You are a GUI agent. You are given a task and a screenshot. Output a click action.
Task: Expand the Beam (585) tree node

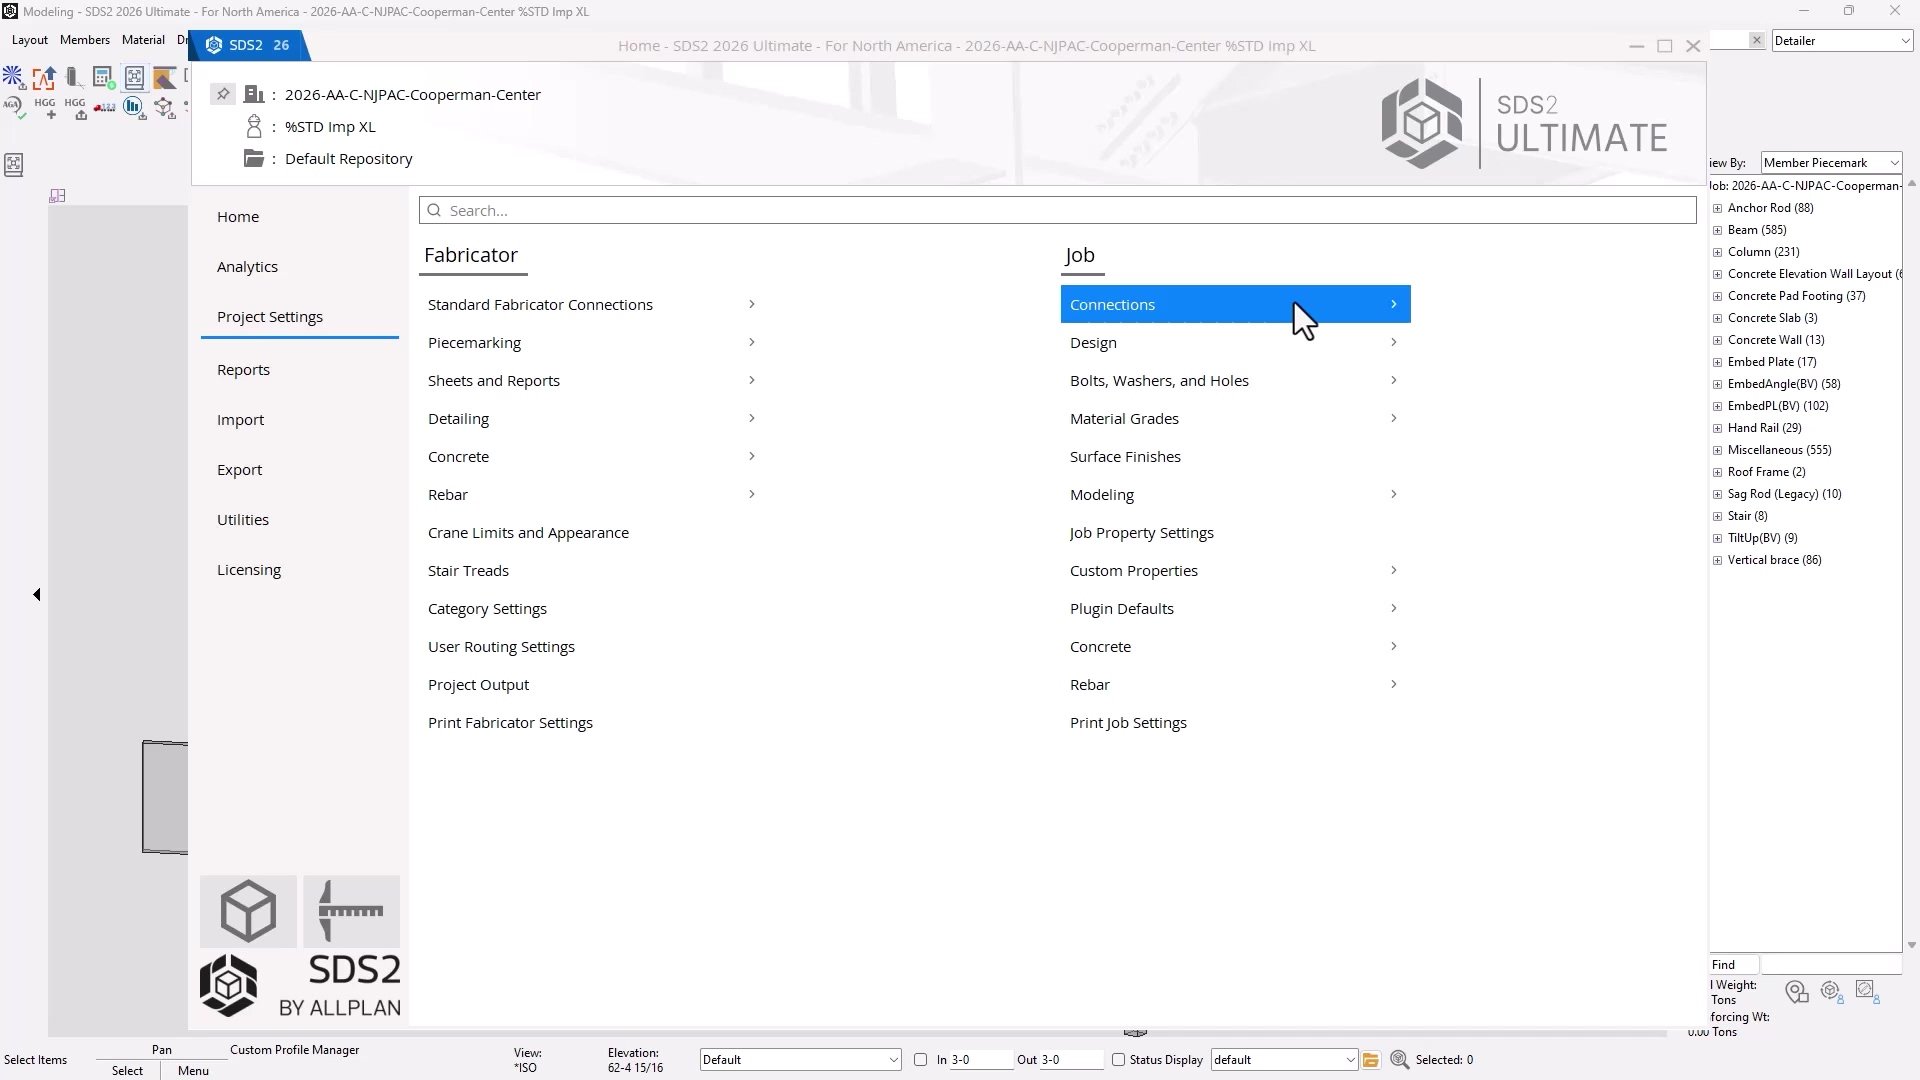click(x=1718, y=230)
